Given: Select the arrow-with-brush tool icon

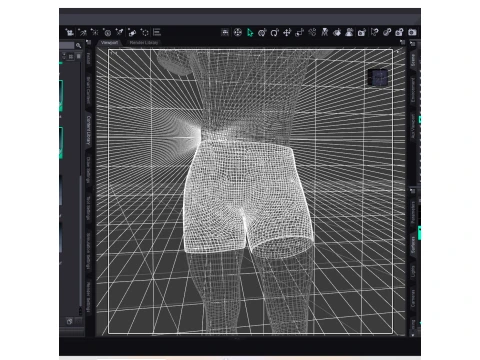Looking at the screenshot, I should point(374,32).
